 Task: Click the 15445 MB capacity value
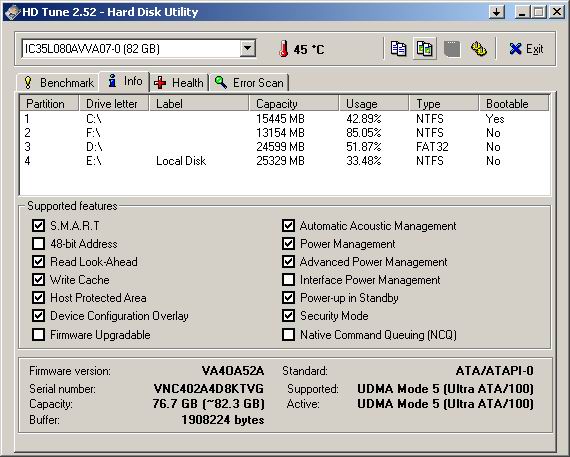pyautogui.click(x=280, y=119)
